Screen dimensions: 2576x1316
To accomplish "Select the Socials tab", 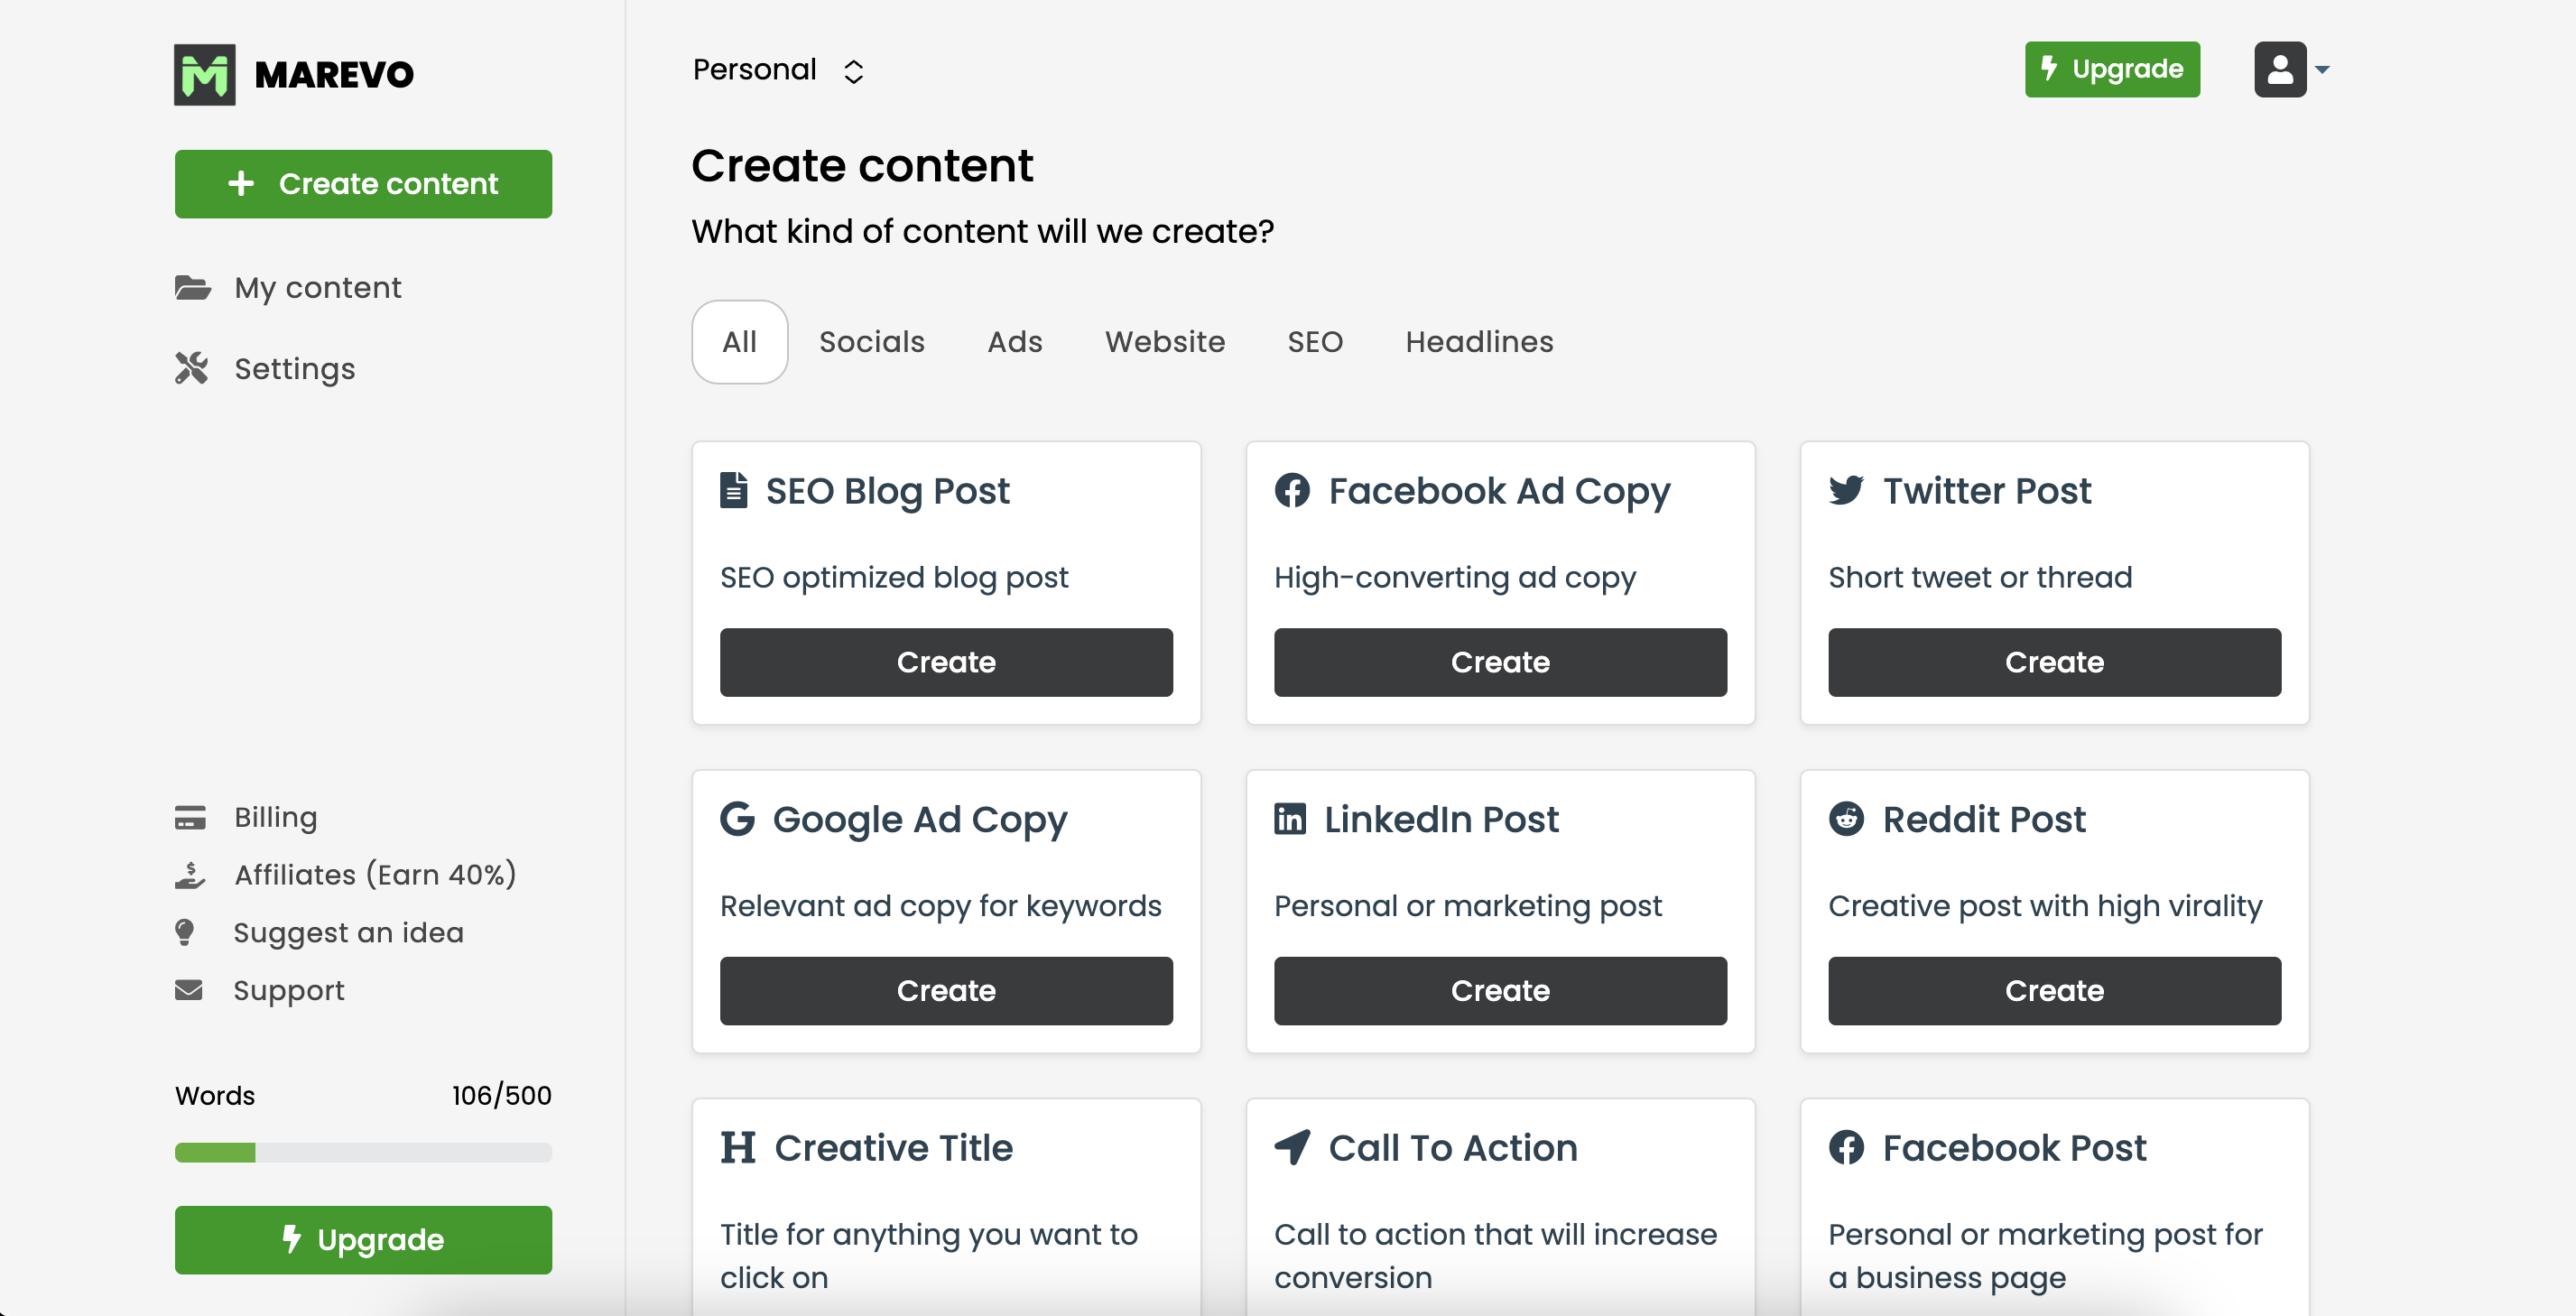I will [x=872, y=342].
